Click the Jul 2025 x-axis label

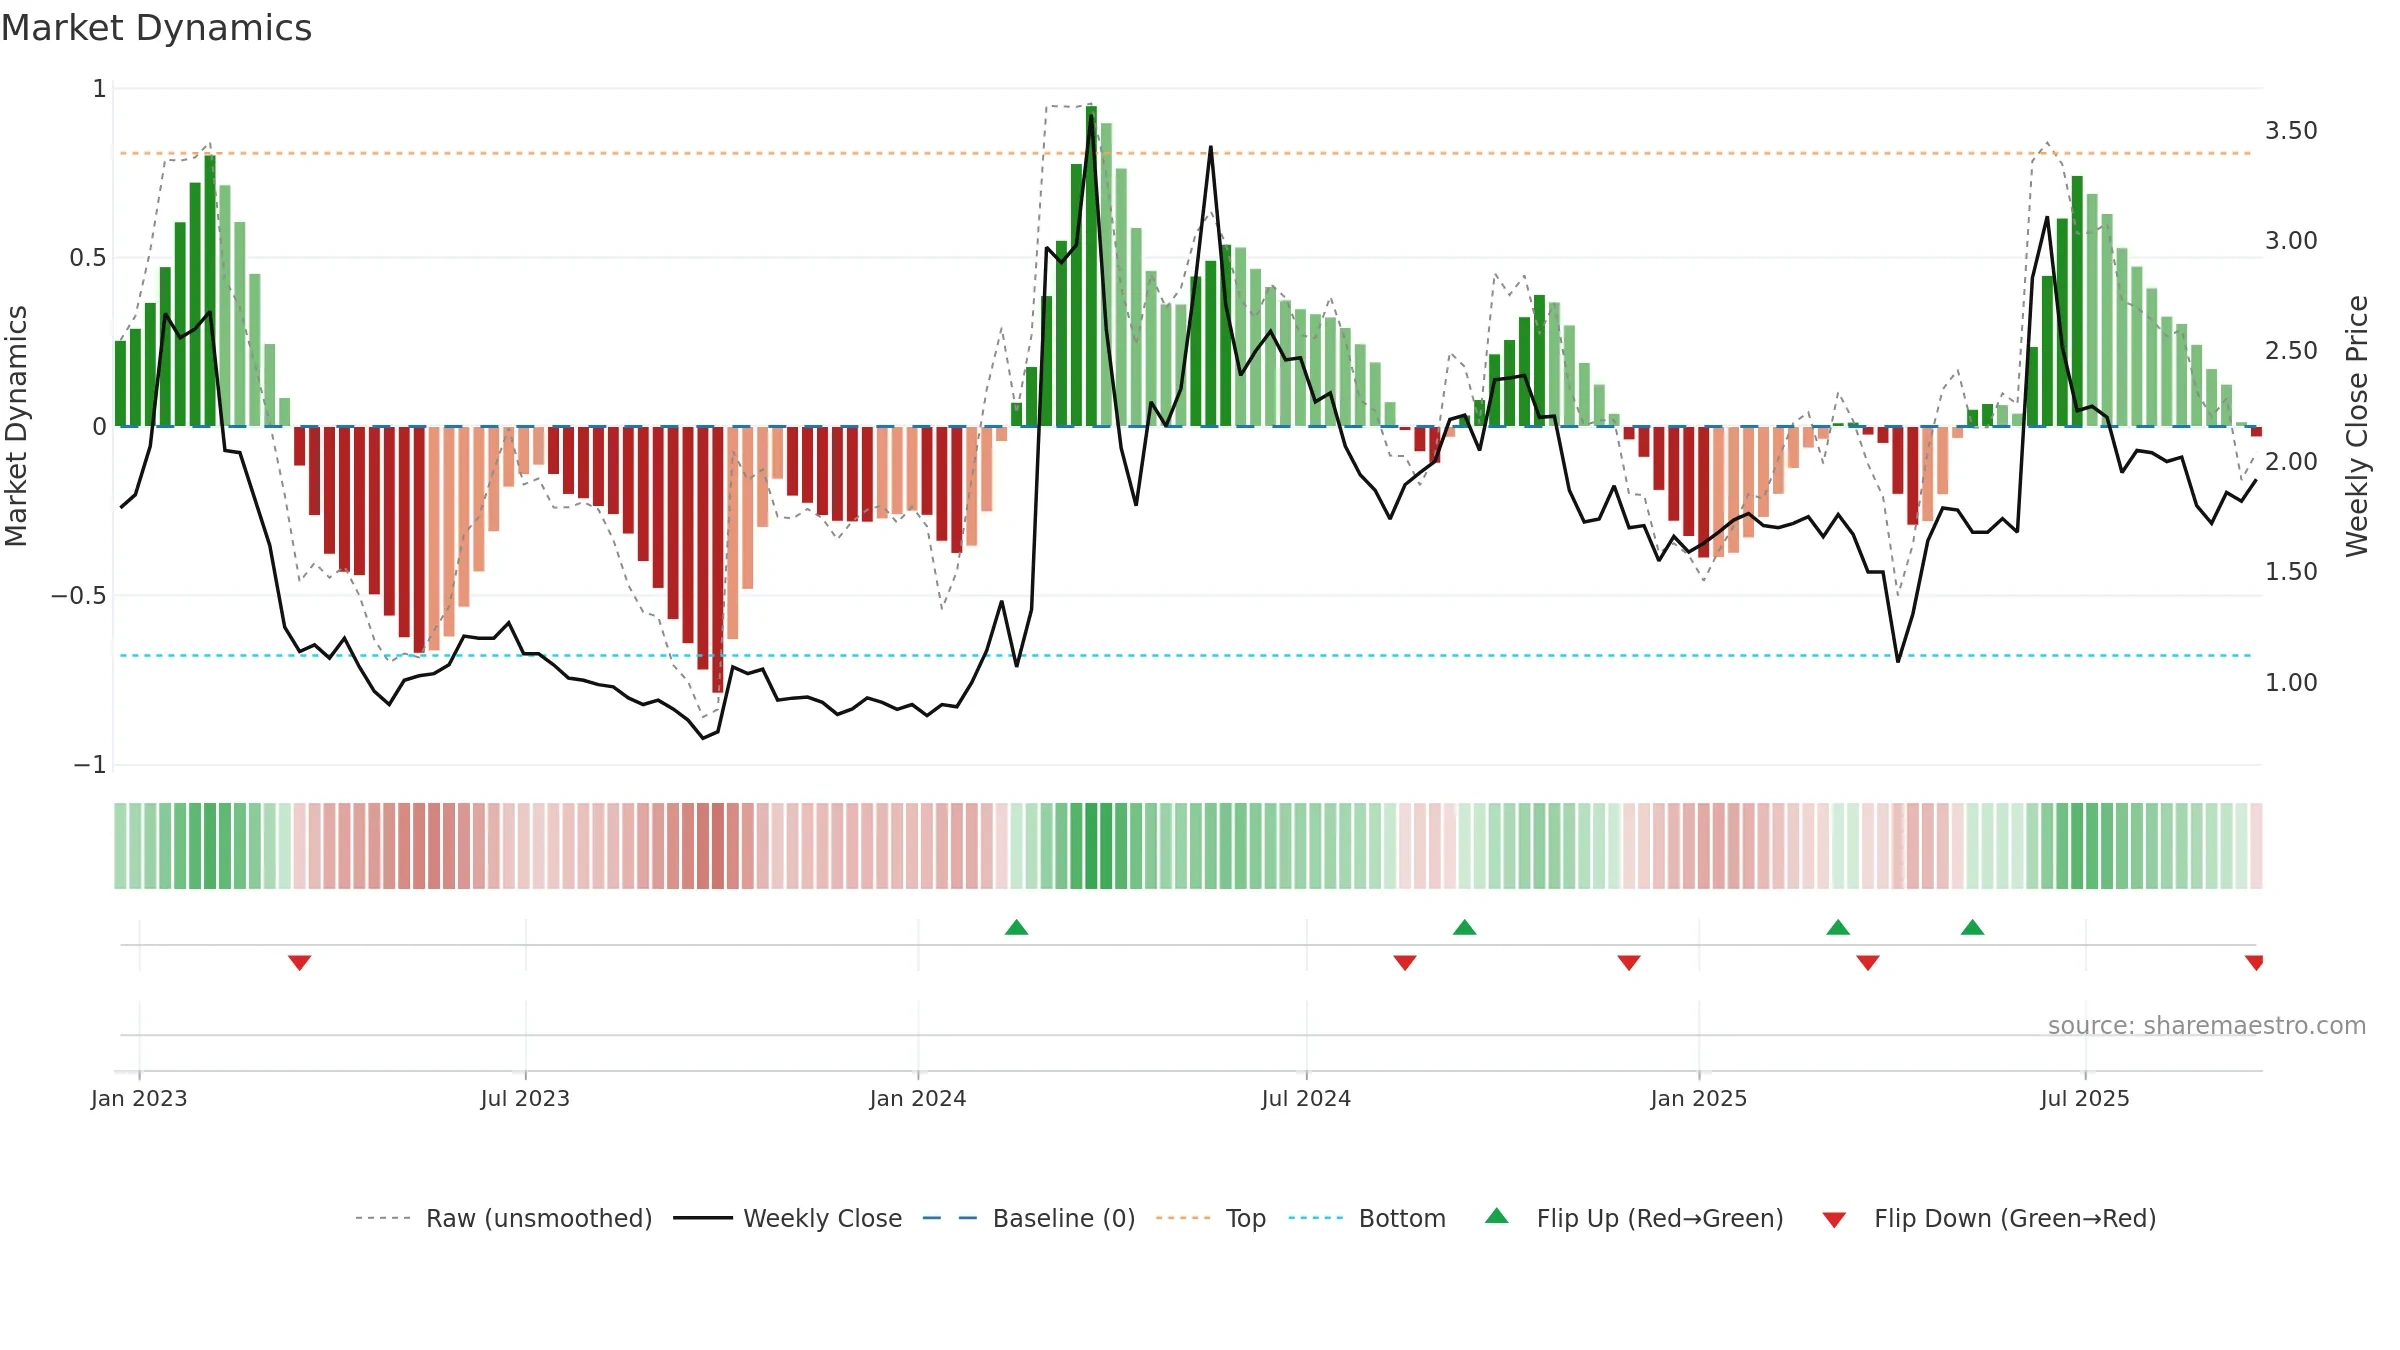pos(2085,1098)
